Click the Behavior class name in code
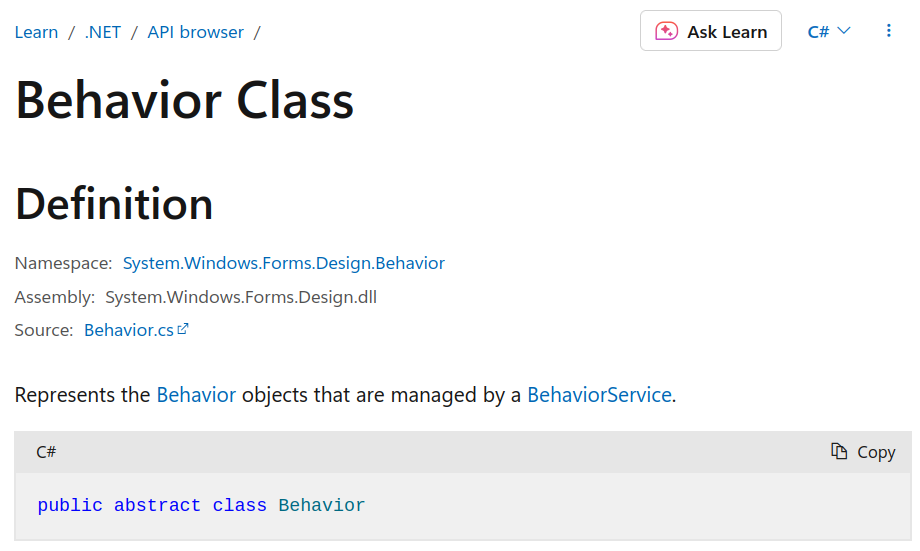Viewport: 920px width, 551px height. [x=322, y=506]
